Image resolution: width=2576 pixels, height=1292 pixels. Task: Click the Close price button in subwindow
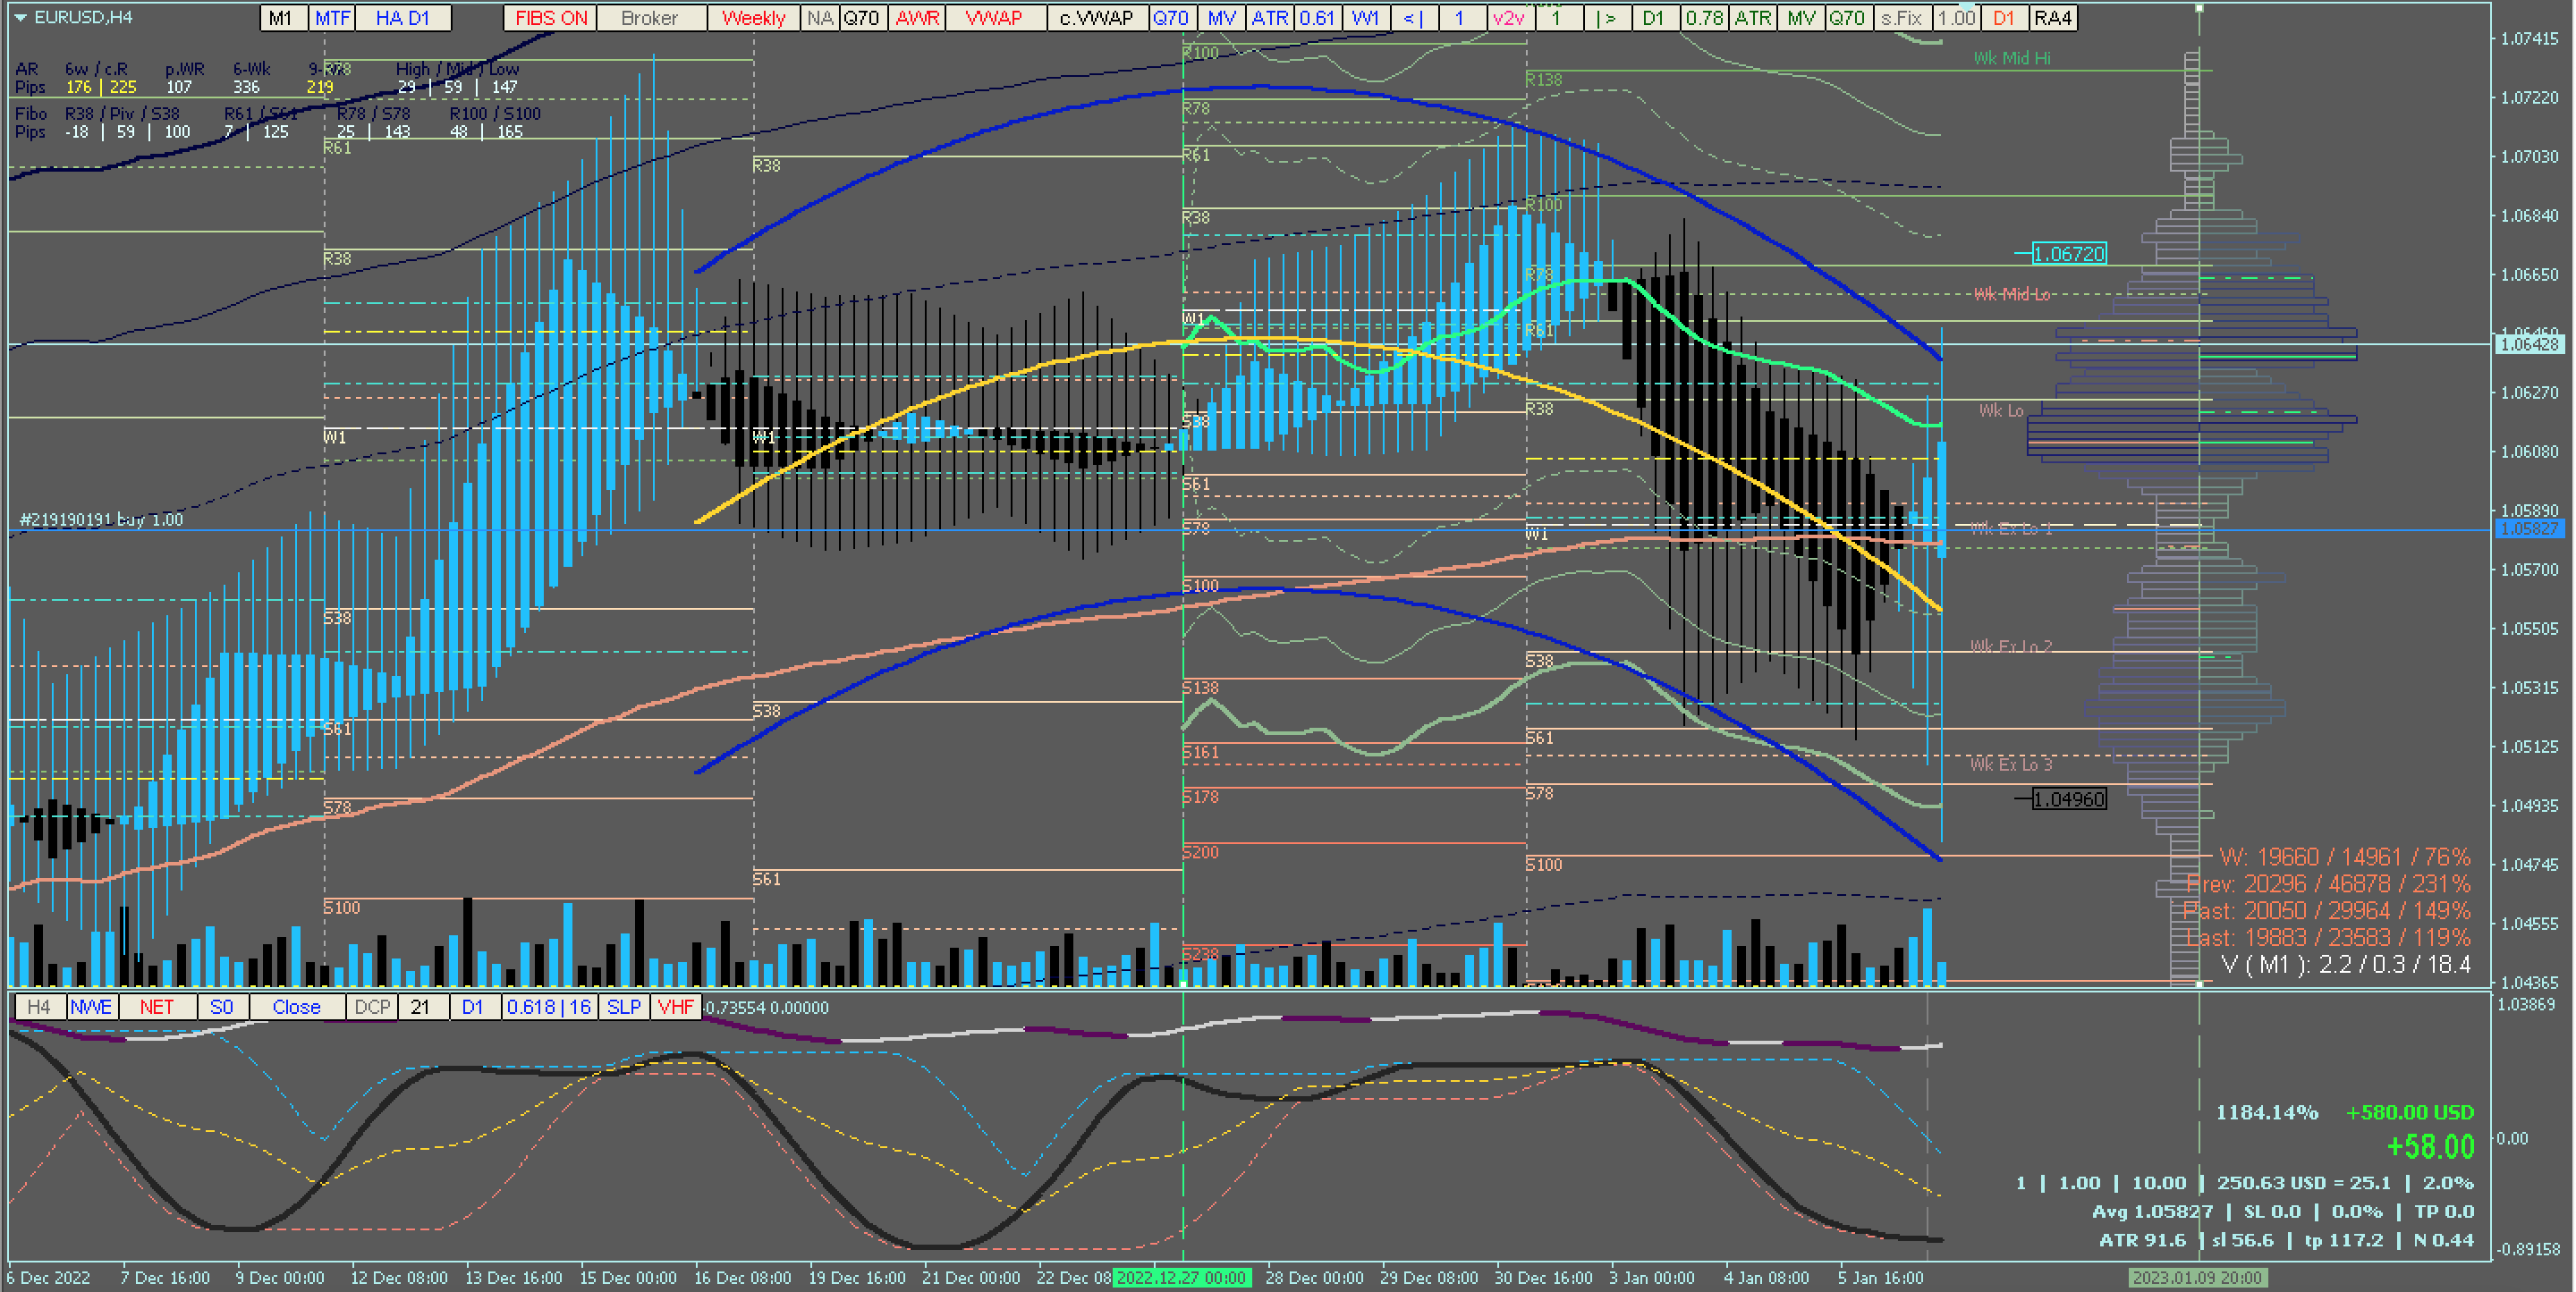click(x=296, y=1007)
